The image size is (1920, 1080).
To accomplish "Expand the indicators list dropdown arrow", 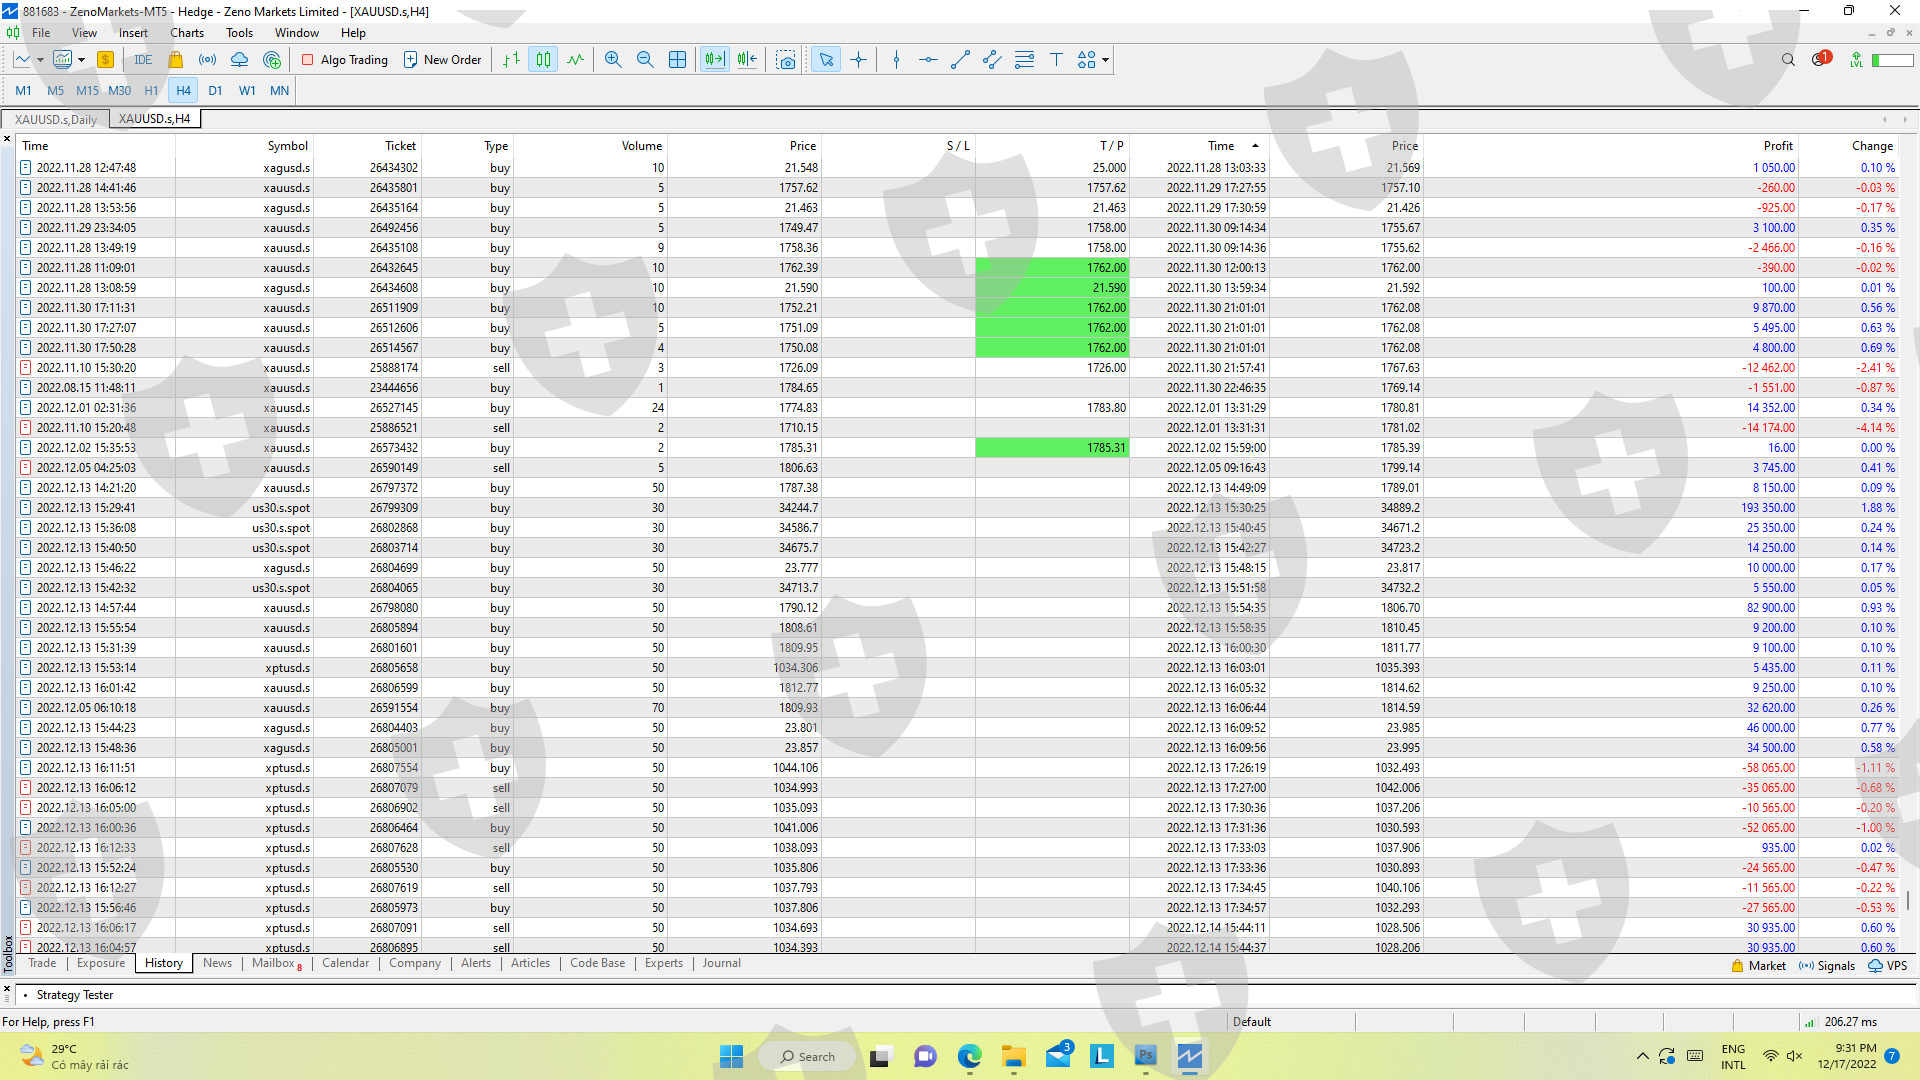I will tap(81, 60).
